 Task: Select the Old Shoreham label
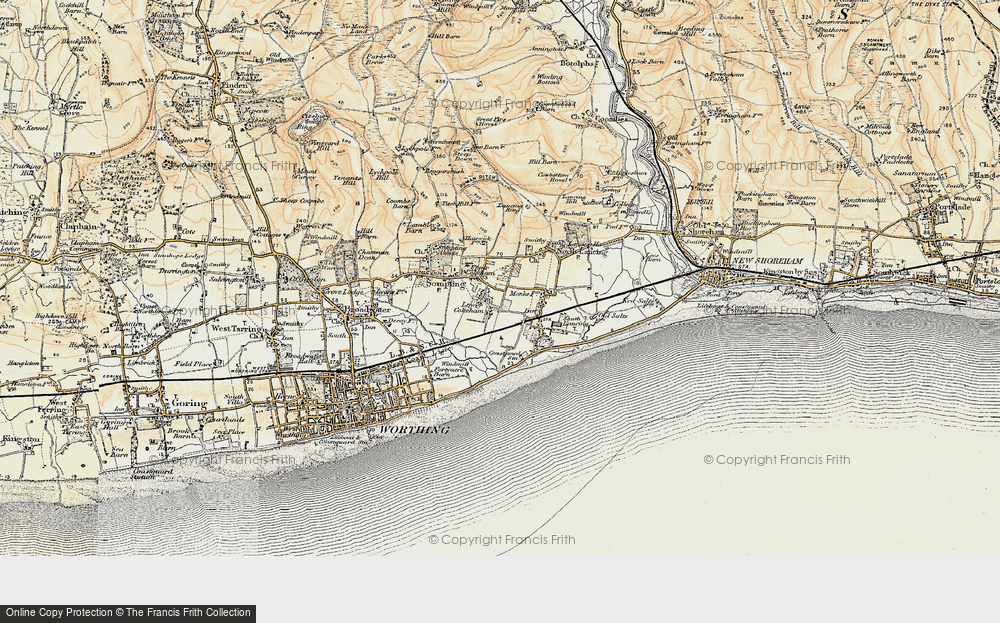705,230
